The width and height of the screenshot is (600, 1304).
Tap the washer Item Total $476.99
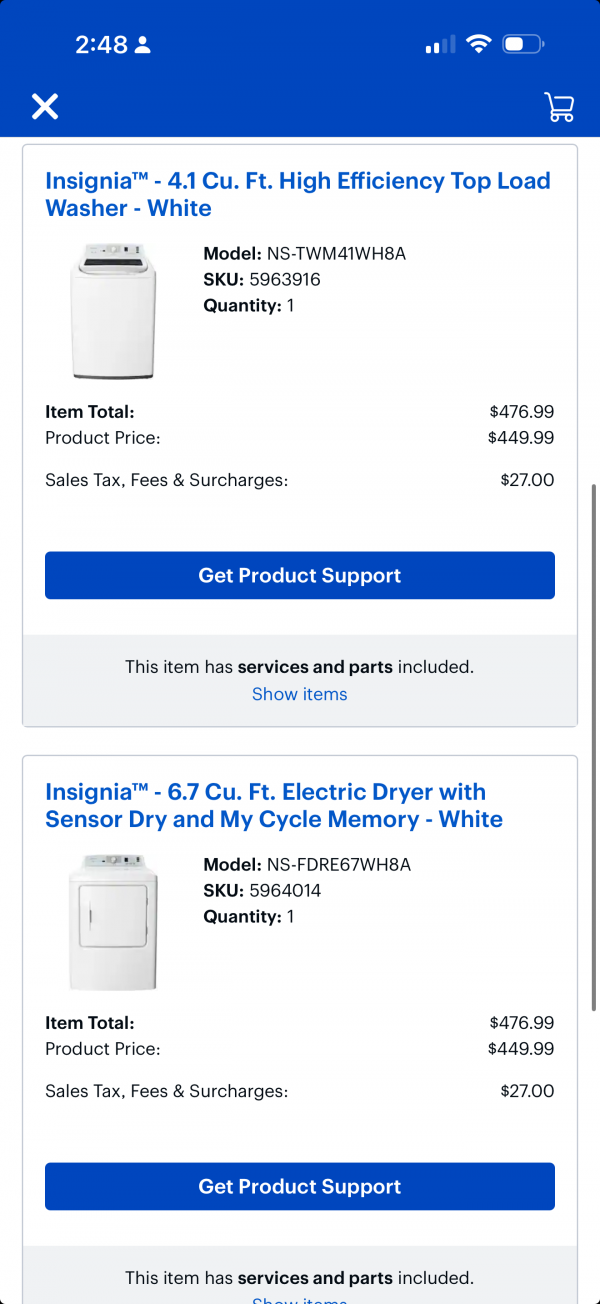[521, 412]
